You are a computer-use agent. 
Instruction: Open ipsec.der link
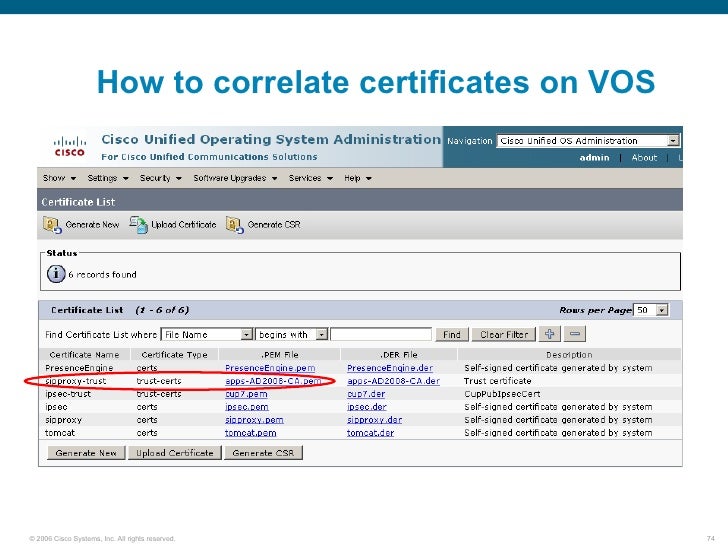367,407
